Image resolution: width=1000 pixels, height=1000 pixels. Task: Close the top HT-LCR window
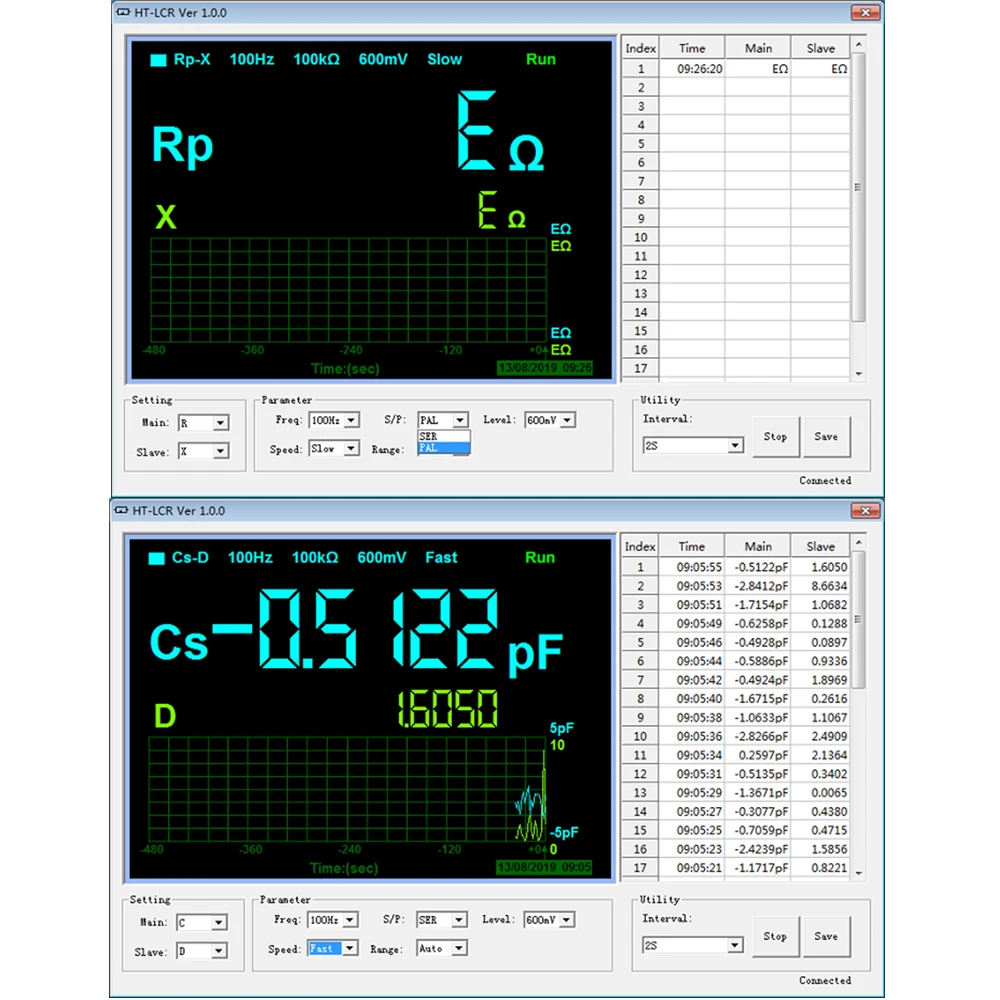pyautogui.click(x=865, y=12)
